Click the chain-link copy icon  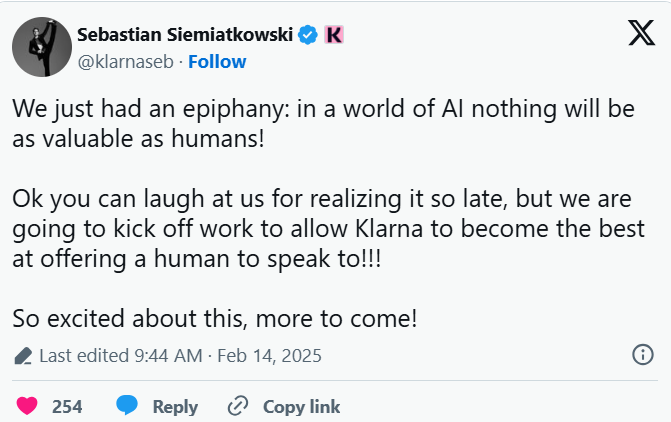tap(237, 406)
